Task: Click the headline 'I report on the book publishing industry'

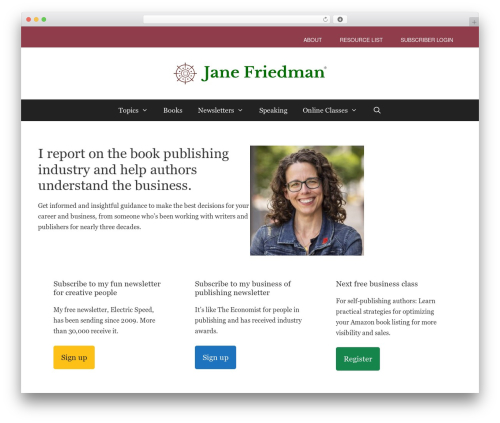Action: pos(133,170)
